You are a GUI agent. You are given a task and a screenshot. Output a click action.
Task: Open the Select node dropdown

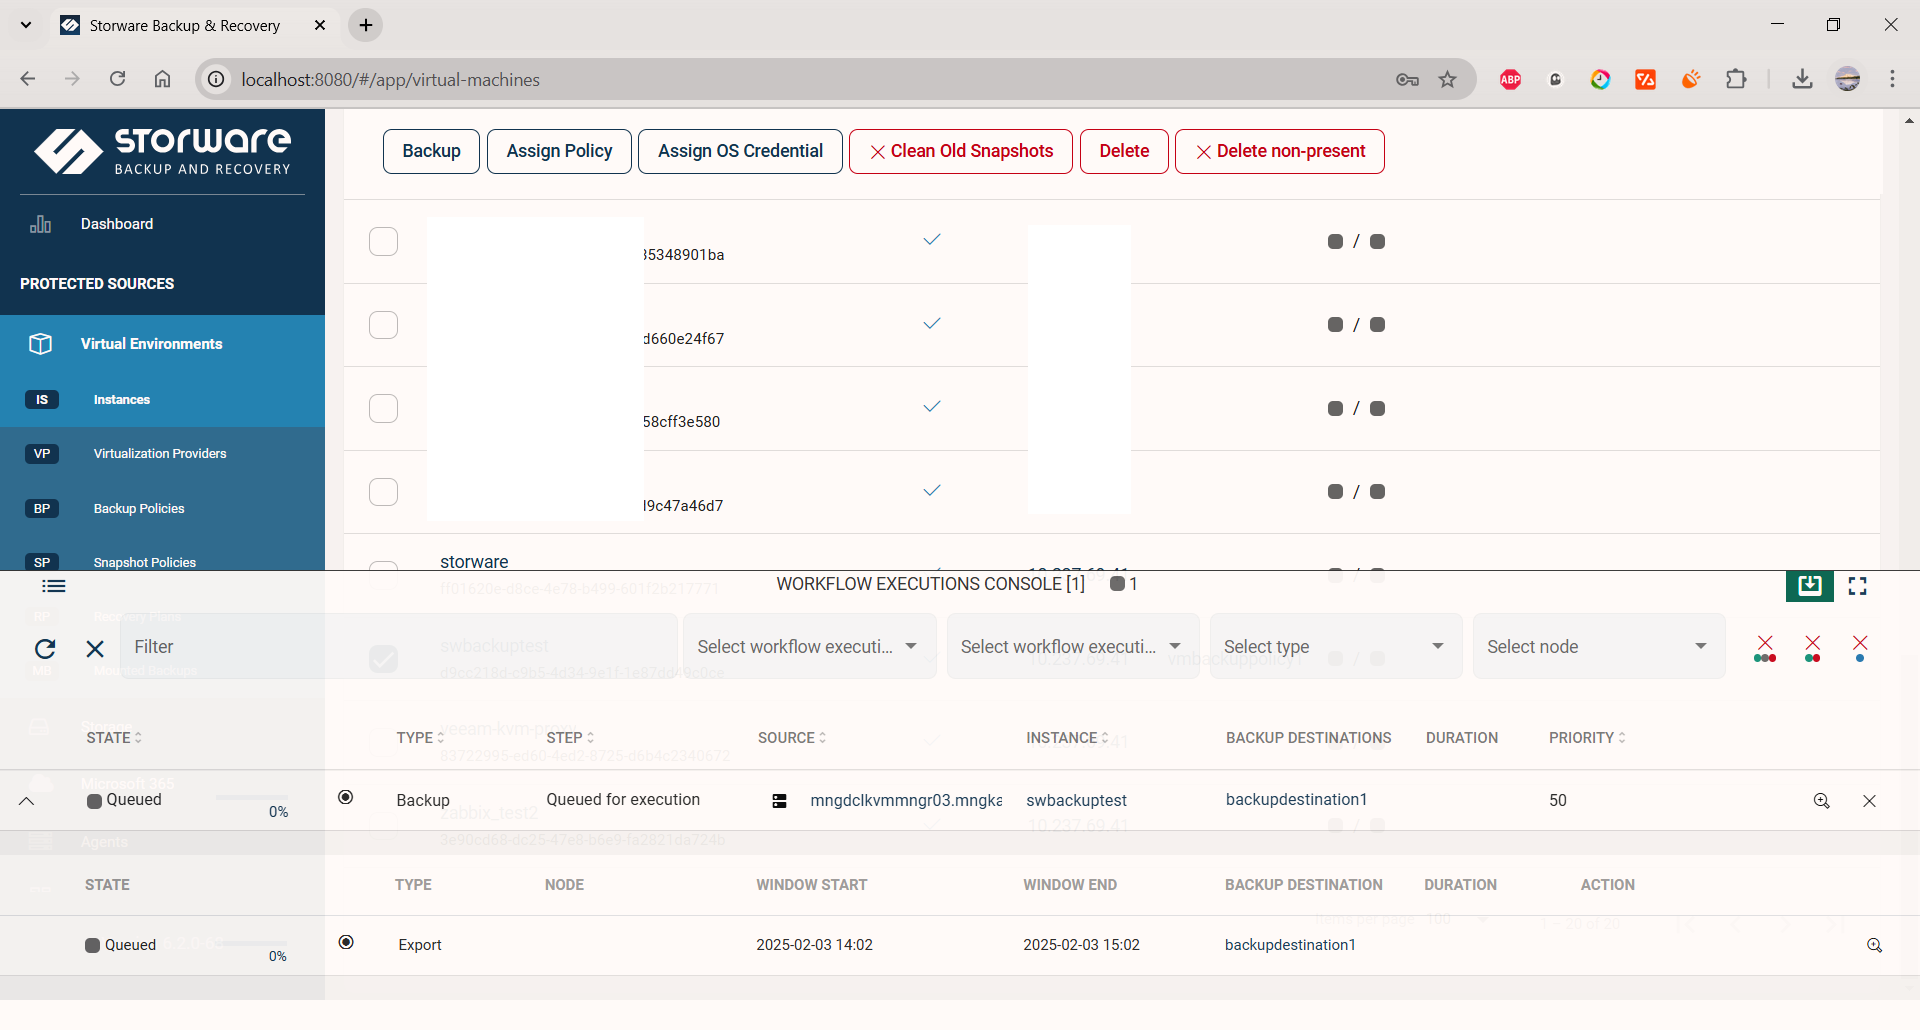[1598, 647]
